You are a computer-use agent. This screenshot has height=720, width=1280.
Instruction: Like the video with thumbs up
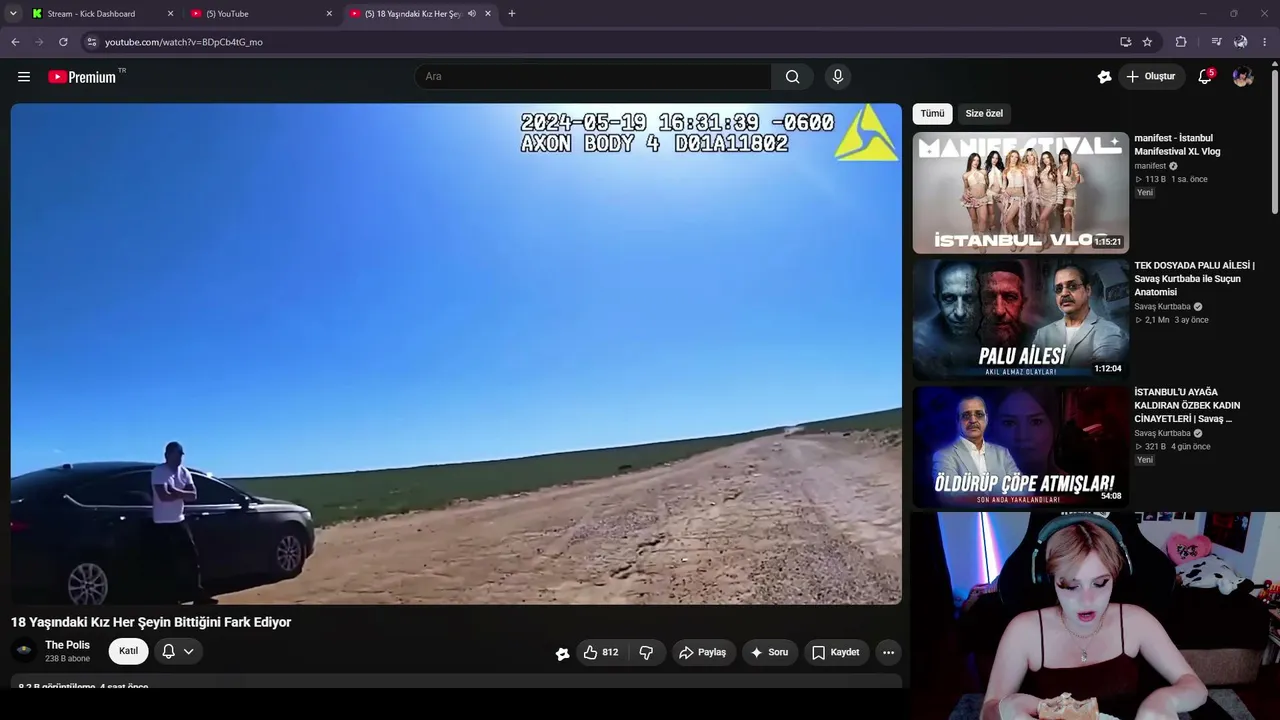pyautogui.click(x=601, y=652)
